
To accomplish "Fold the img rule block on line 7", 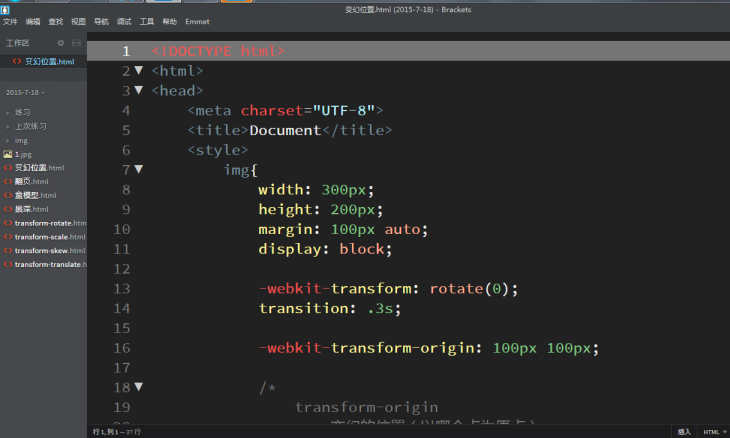I will click(139, 170).
